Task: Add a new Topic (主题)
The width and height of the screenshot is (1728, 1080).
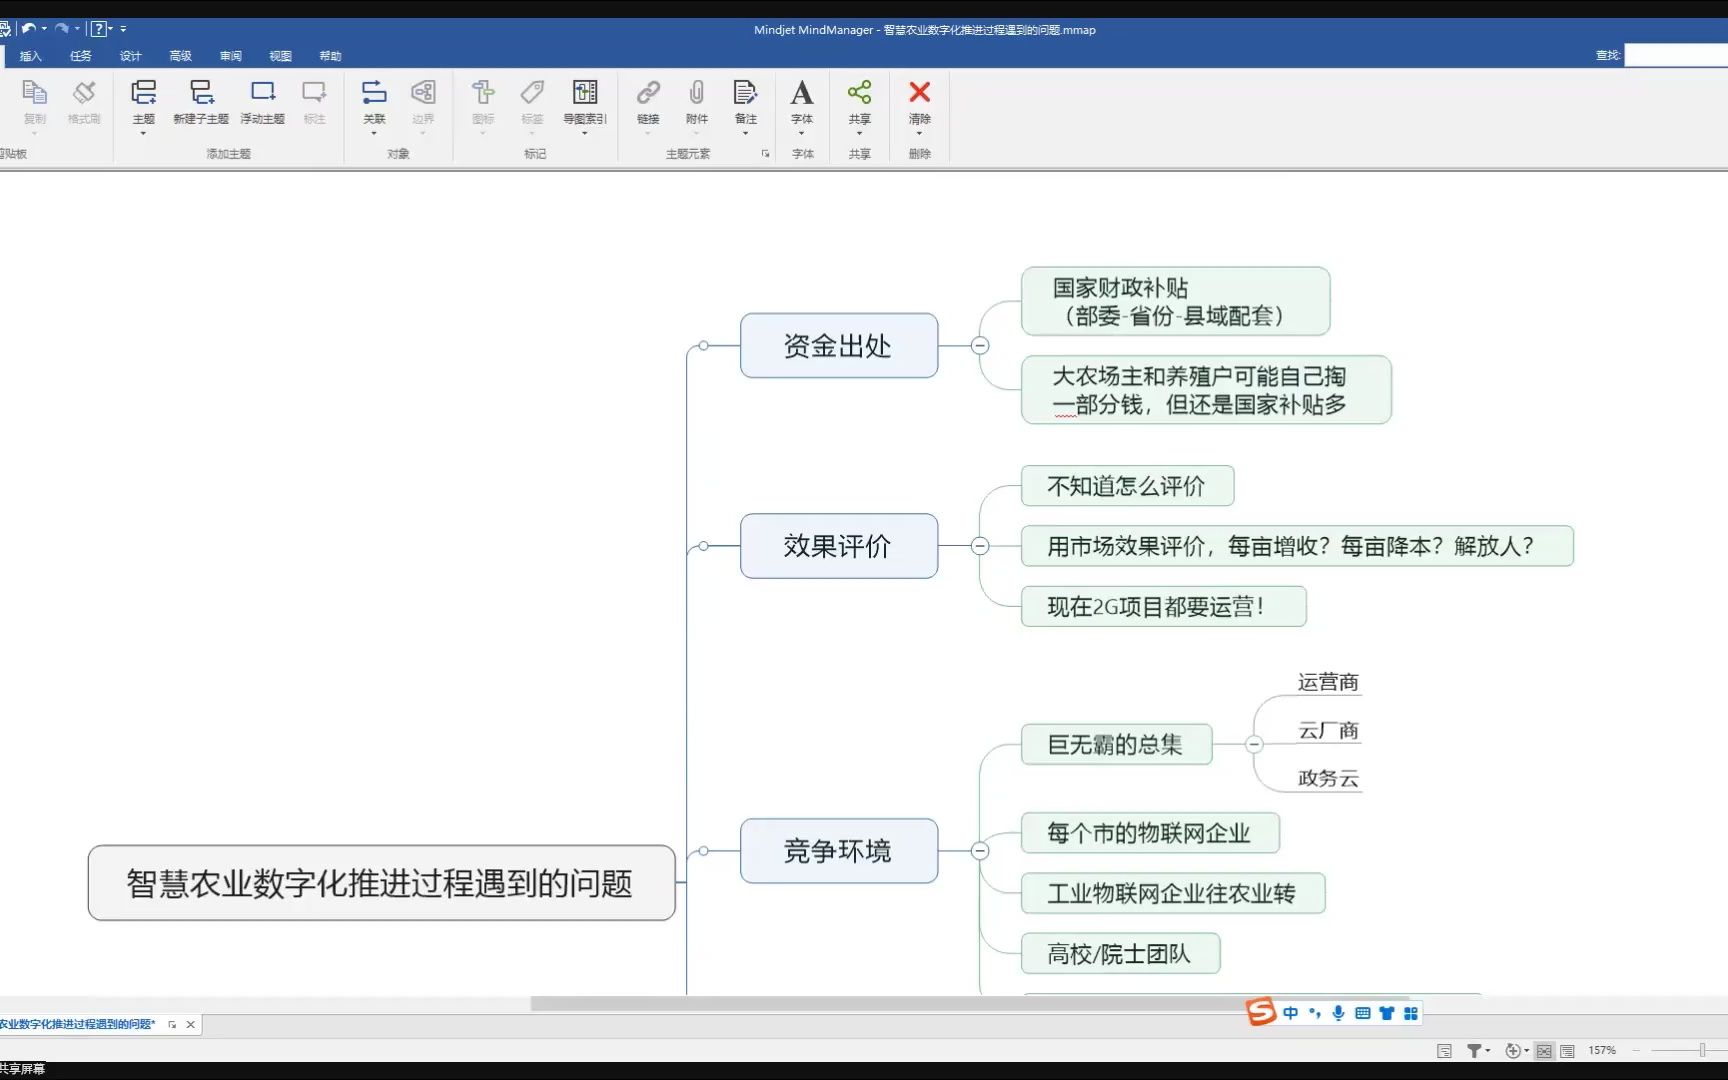Action: (x=144, y=93)
